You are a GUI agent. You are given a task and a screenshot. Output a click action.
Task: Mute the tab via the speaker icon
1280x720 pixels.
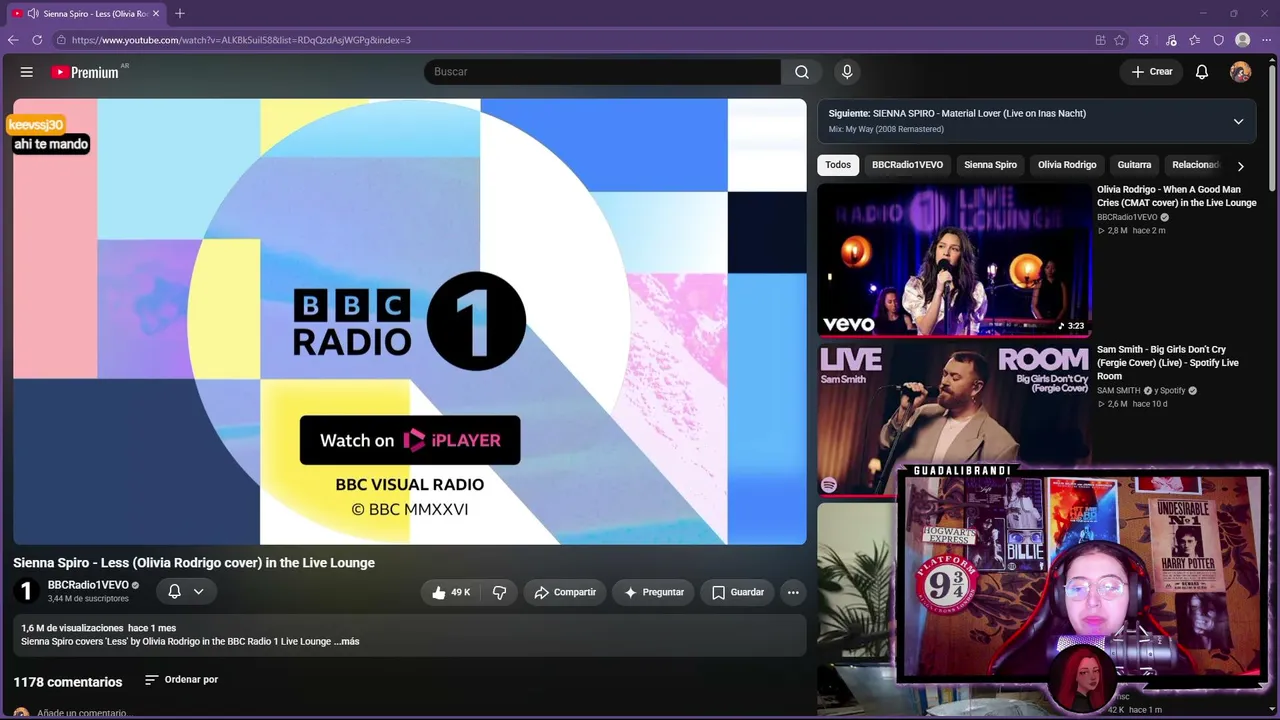[33, 14]
